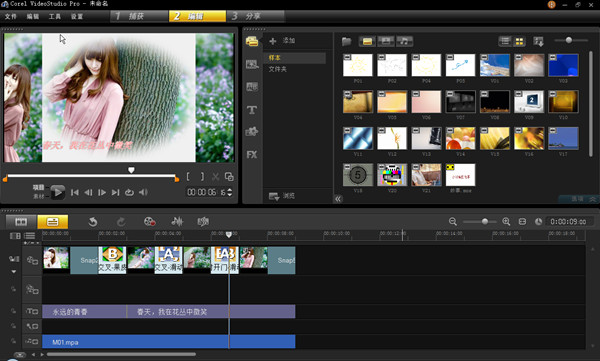Open the sort clips in library menu
Screen dimensions: 600x361
coord(538,41)
